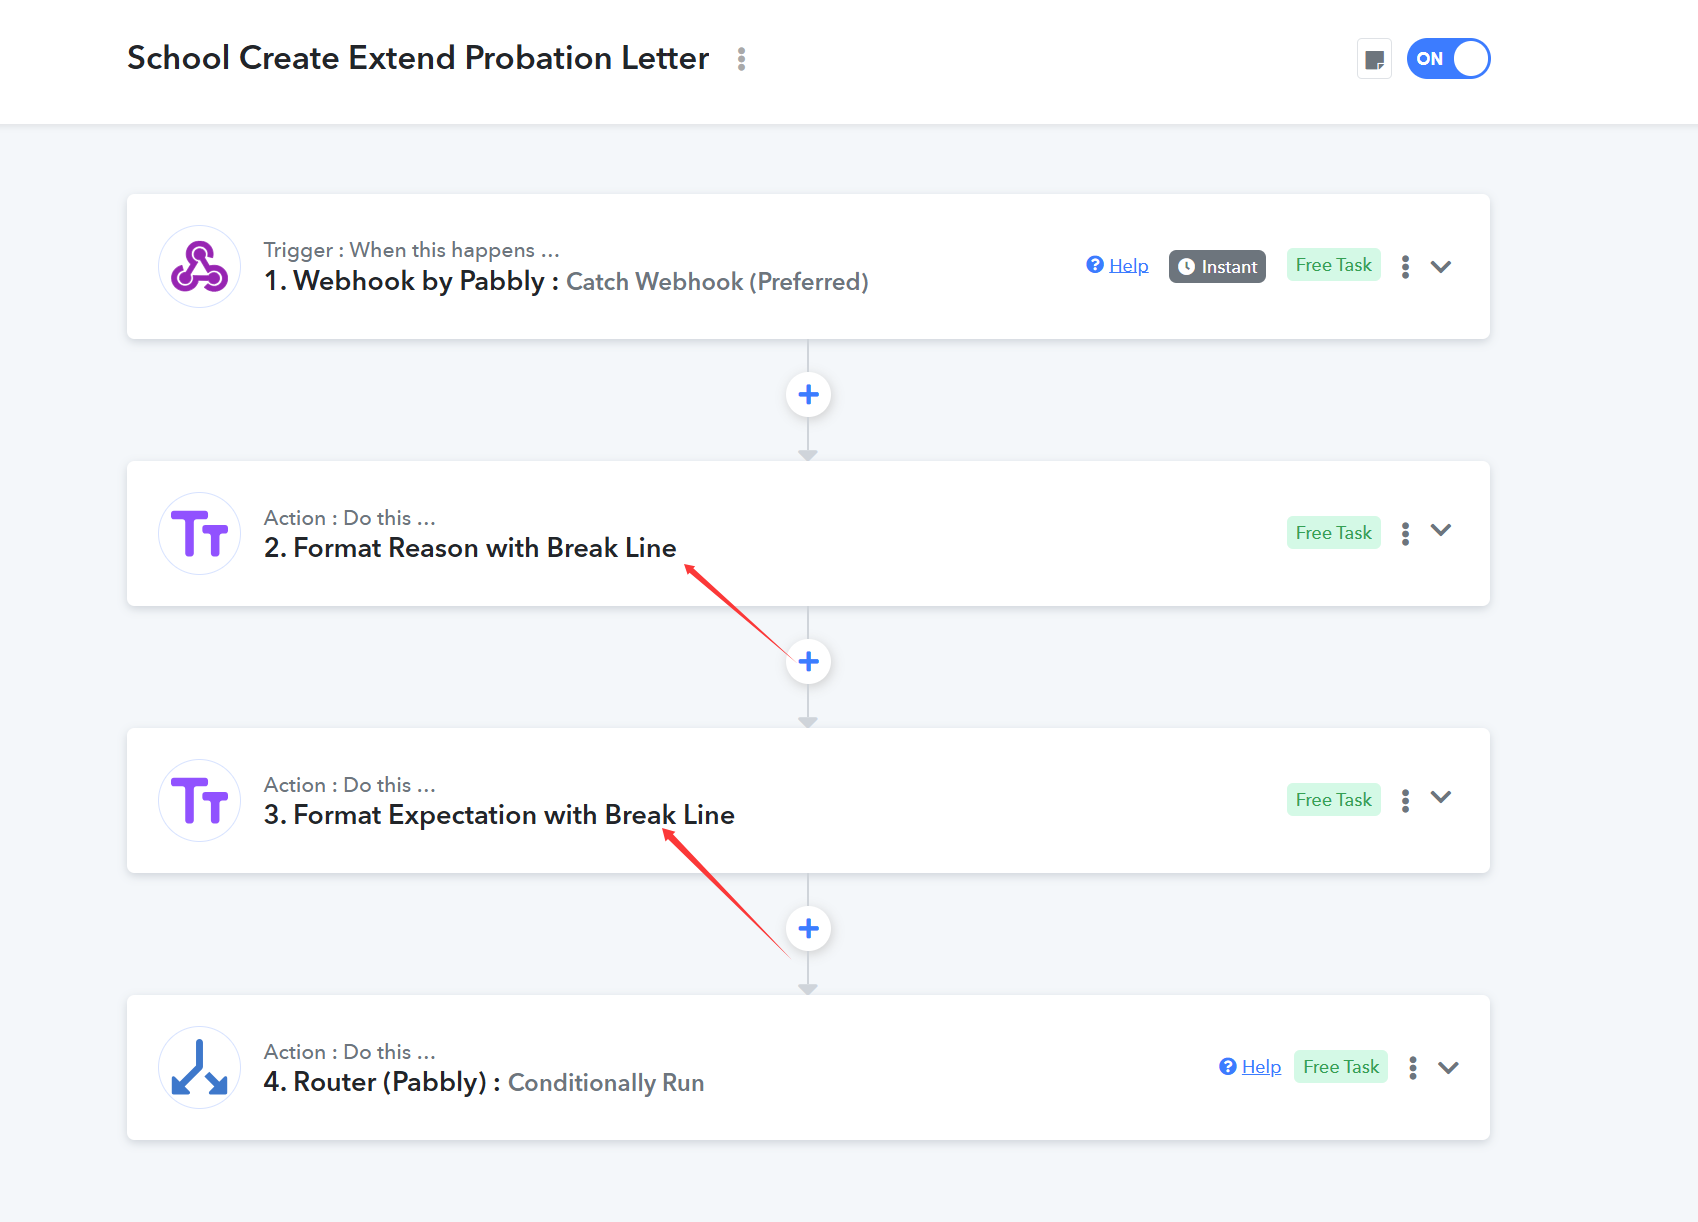Image resolution: width=1698 pixels, height=1222 pixels.
Task: Click the Webhook by Pabbly trigger icon
Action: (x=200, y=267)
